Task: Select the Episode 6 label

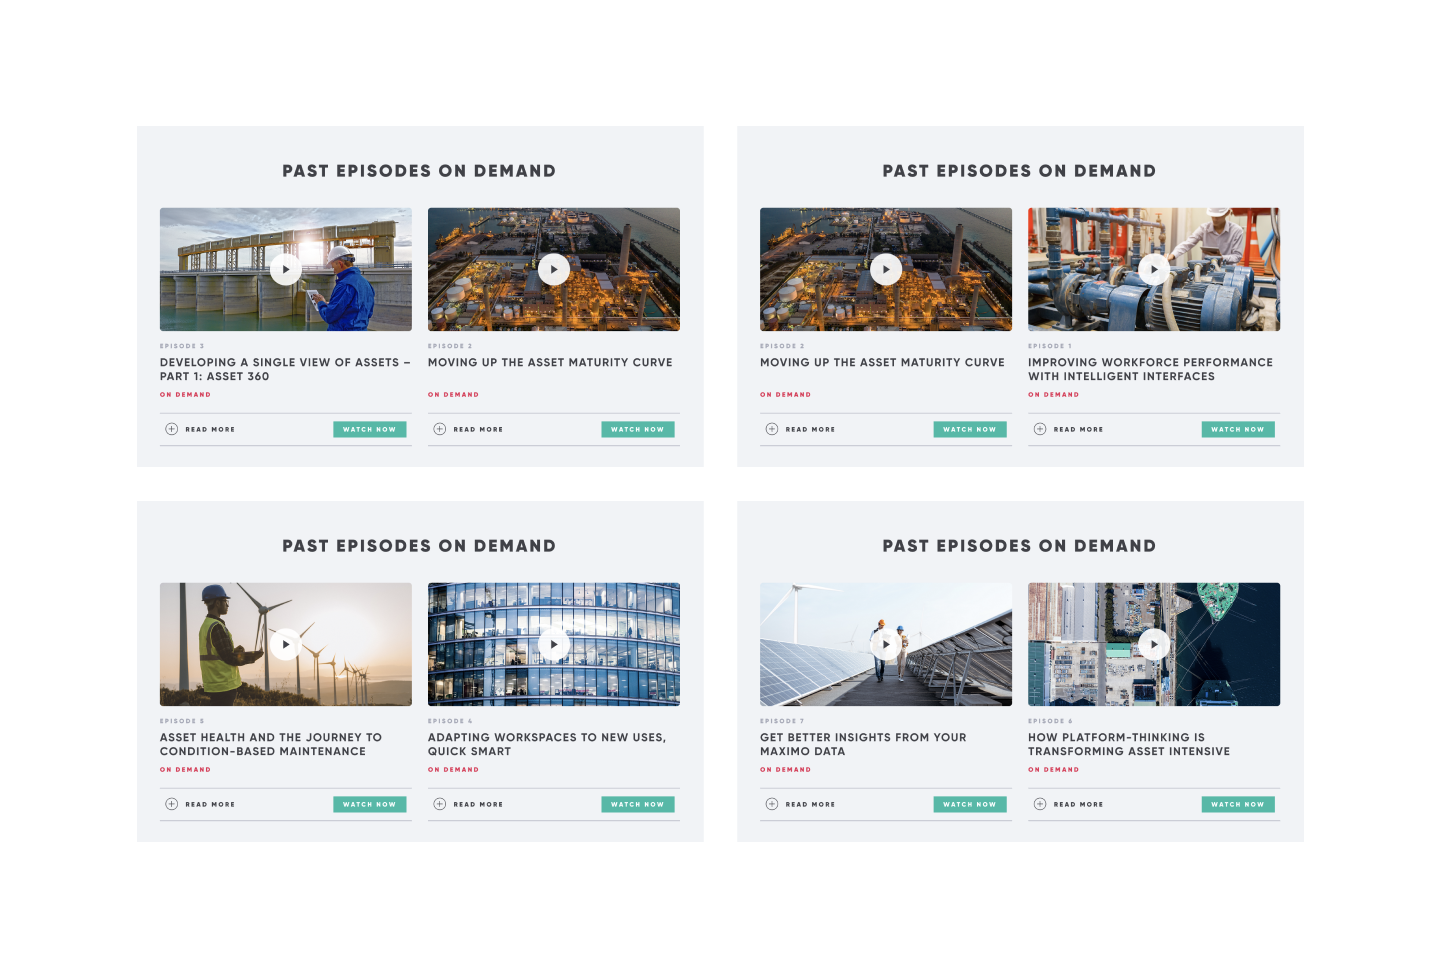Action: coord(1050,721)
